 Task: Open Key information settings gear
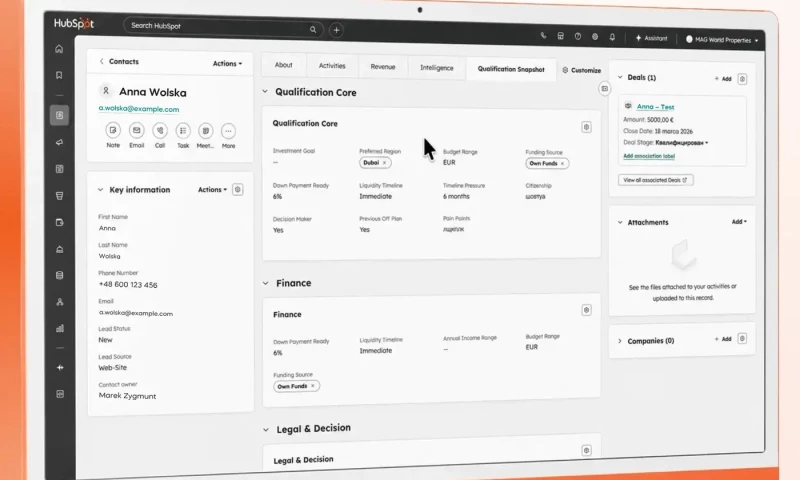[x=238, y=190]
